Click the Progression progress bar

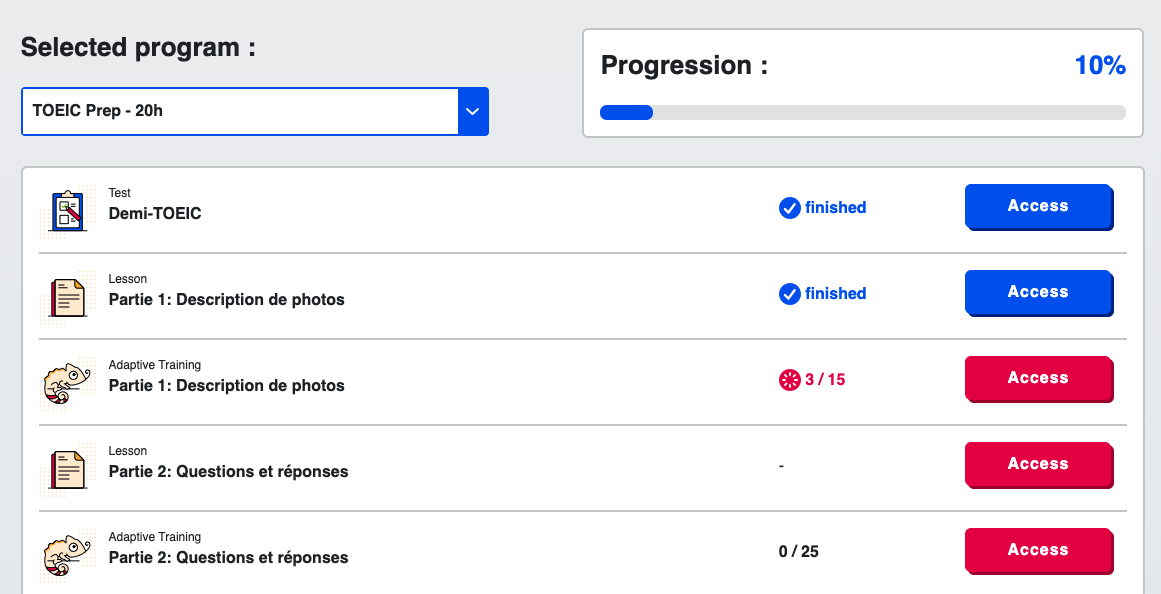(862, 112)
